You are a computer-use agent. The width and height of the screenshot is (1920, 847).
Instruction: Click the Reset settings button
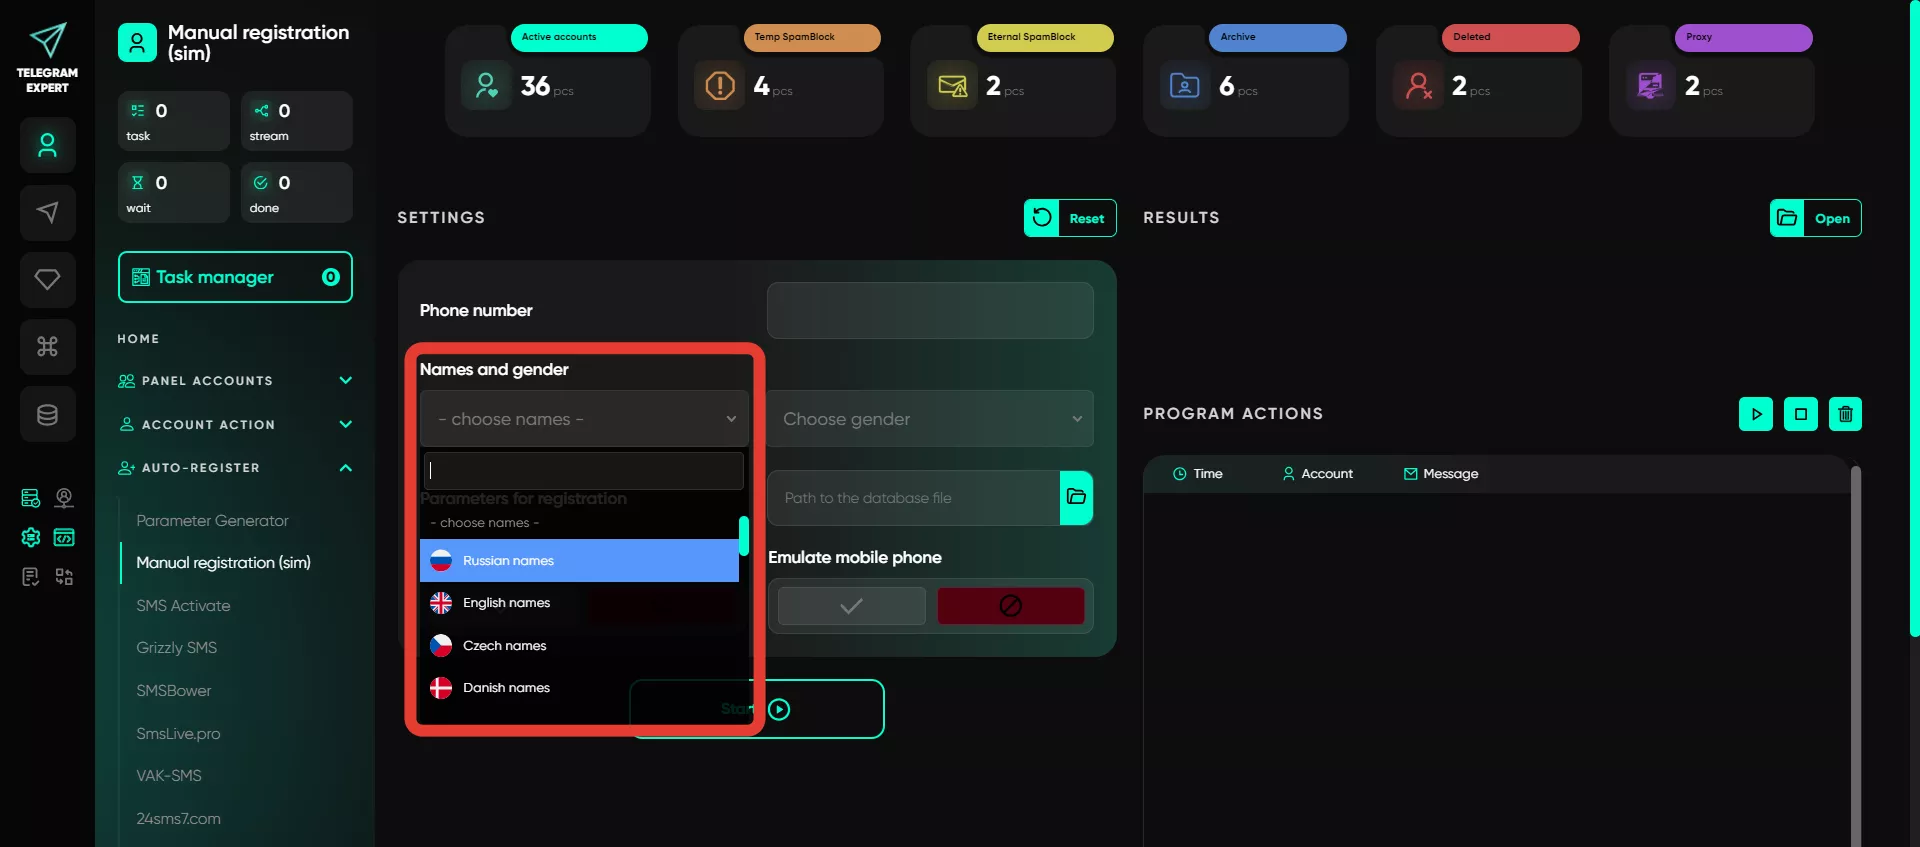[x=1070, y=218]
